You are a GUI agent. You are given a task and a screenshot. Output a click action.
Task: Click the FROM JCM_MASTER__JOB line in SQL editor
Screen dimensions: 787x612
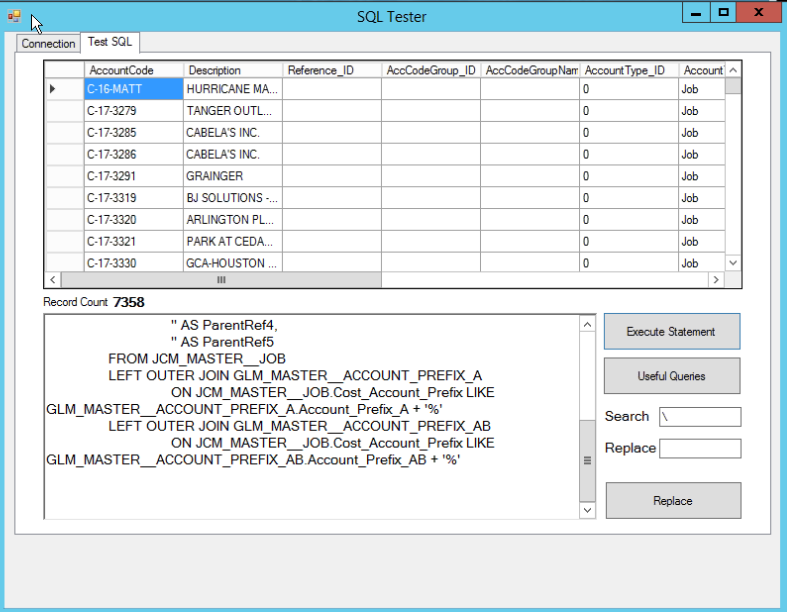point(197,359)
